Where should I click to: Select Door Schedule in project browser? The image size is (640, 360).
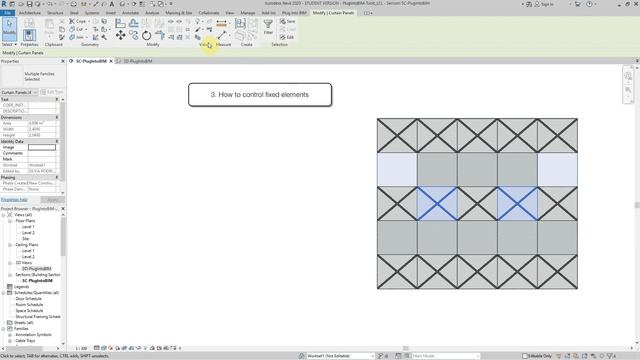point(28,299)
